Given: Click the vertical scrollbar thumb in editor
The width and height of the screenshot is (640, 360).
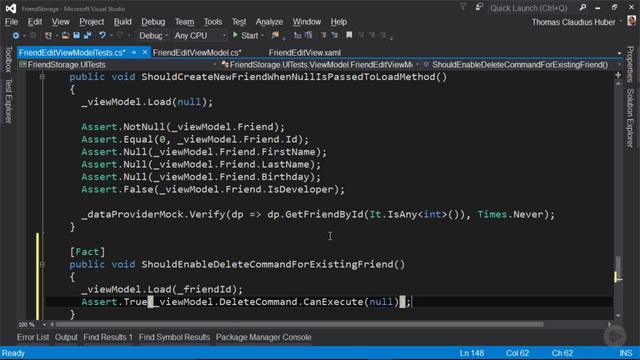Looking at the screenshot, I should click(x=618, y=267).
